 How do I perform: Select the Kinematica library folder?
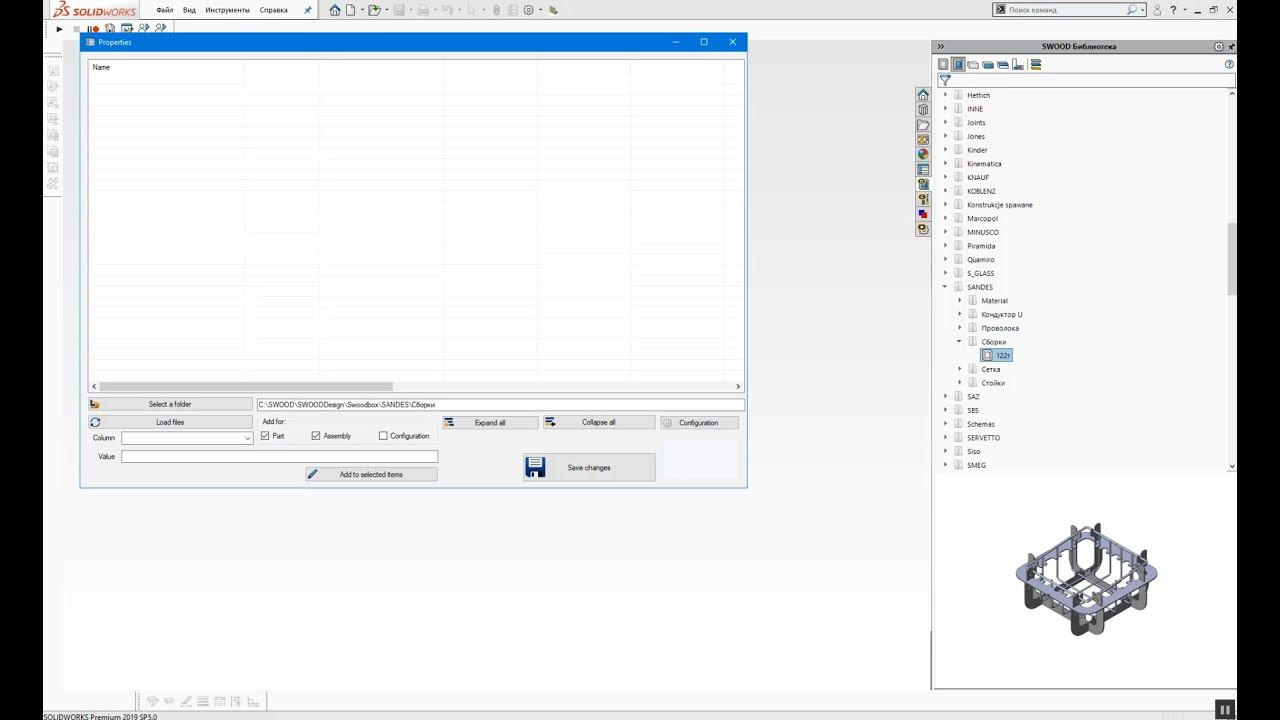tap(984, 163)
